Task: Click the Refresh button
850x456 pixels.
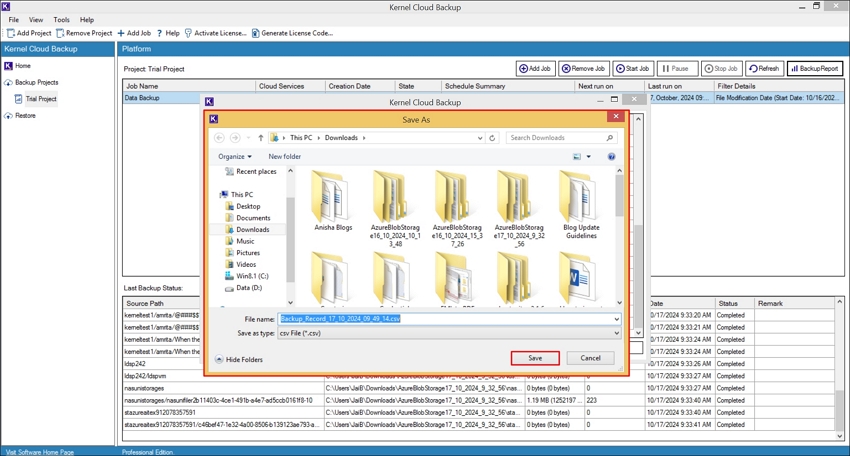Action: click(764, 69)
